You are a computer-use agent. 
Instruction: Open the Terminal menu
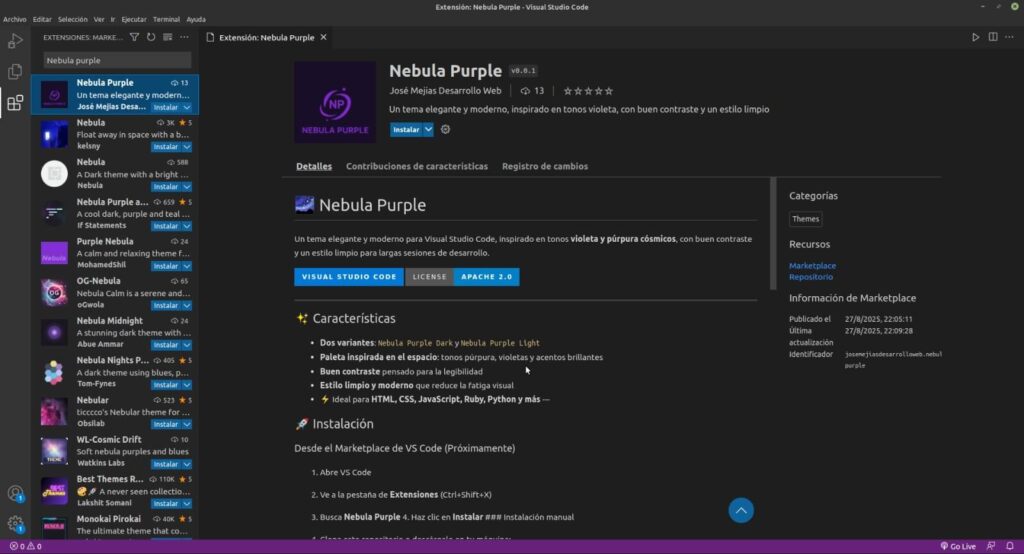pos(167,20)
